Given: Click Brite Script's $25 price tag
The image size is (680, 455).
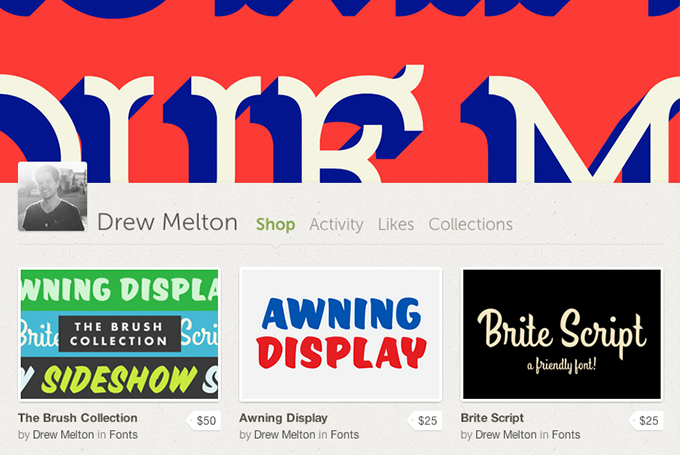Looking at the screenshot, I should [646, 420].
